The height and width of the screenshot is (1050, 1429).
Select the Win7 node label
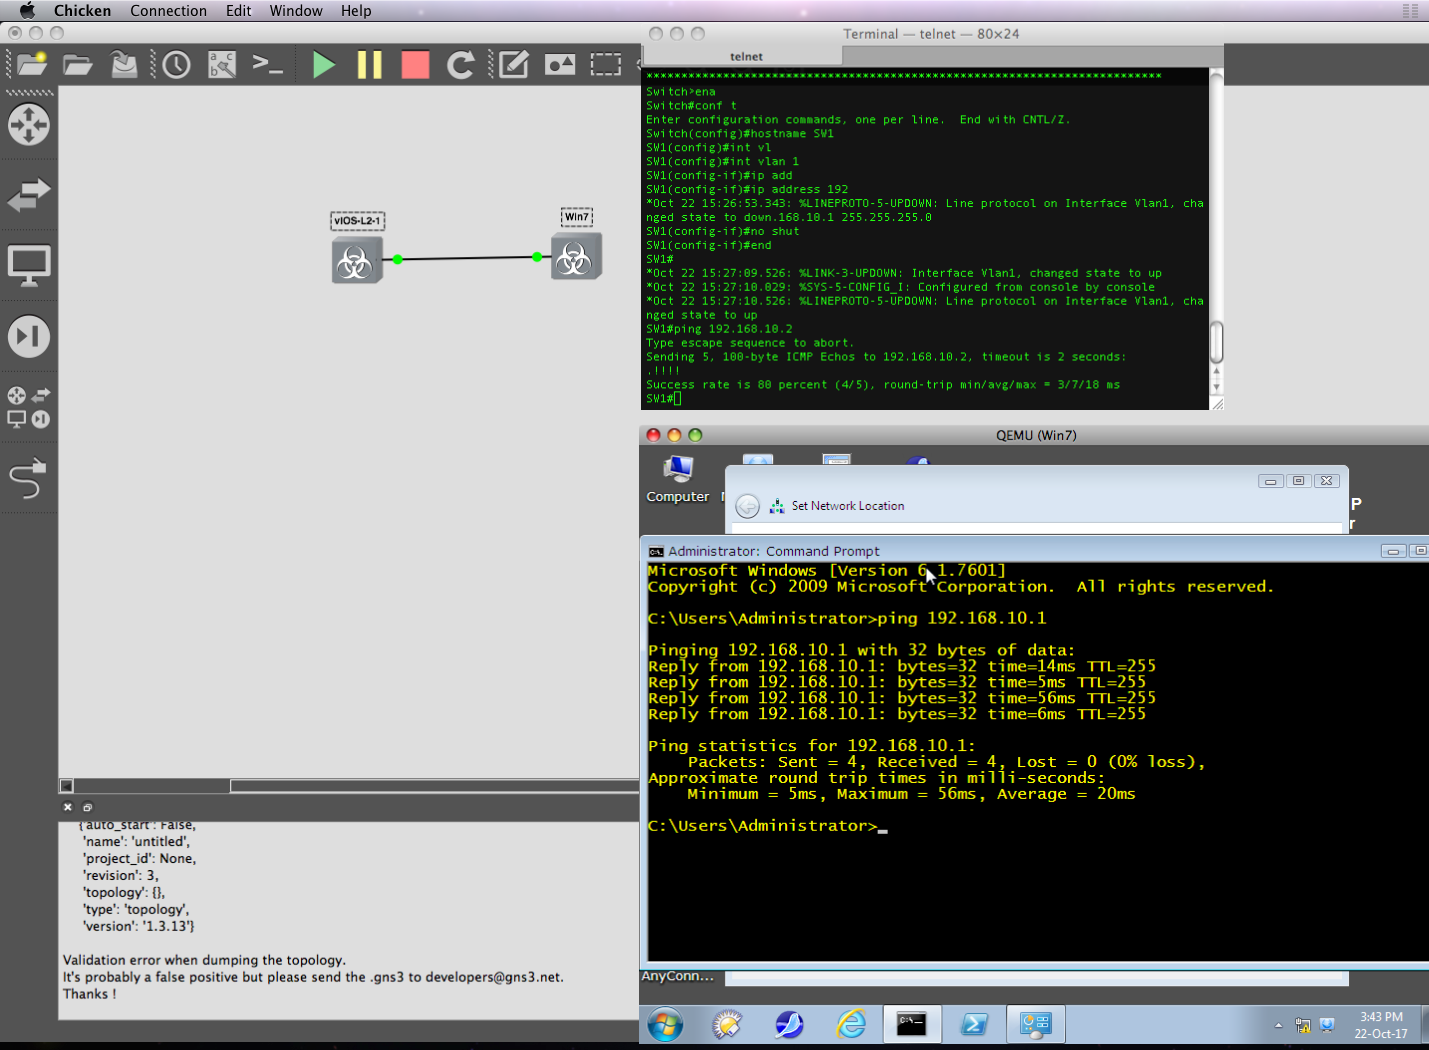pos(577,217)
